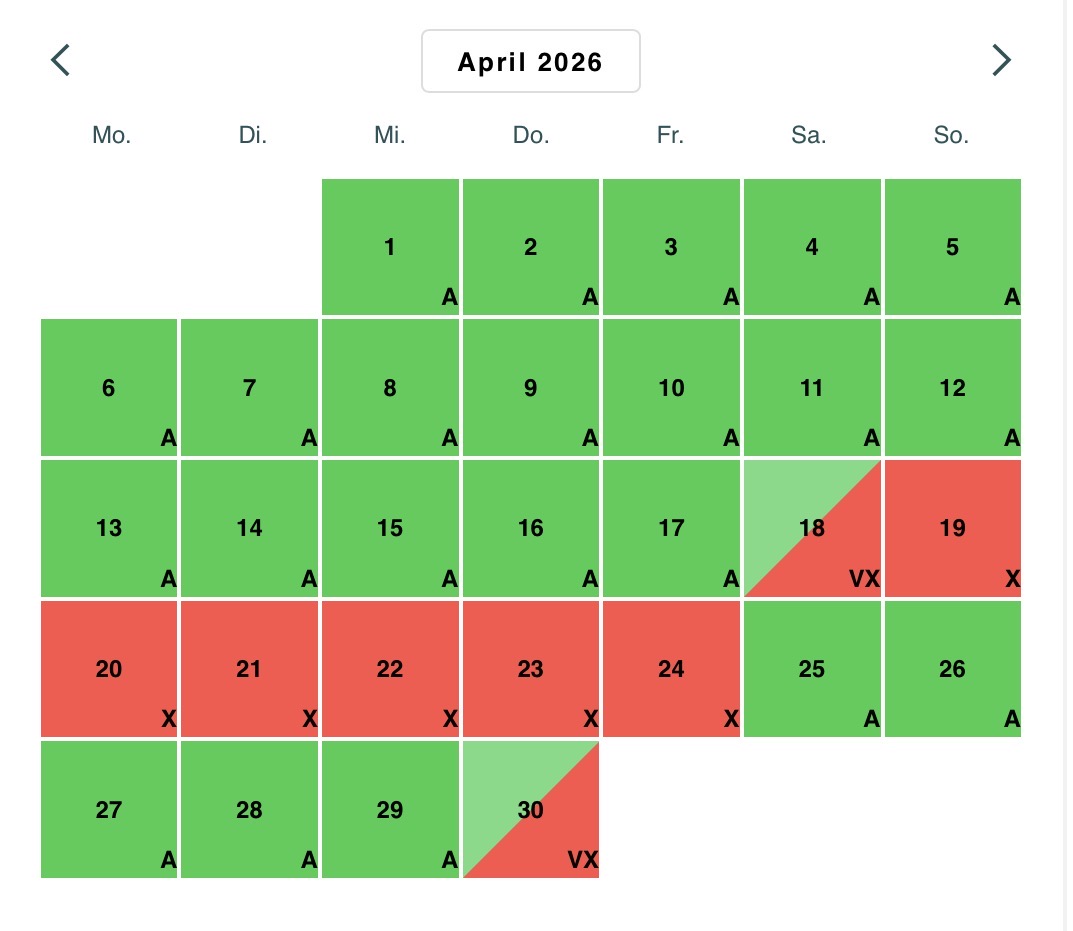
Task: Click the half-booked April 18 cell
Action: [x=811, y=528]
